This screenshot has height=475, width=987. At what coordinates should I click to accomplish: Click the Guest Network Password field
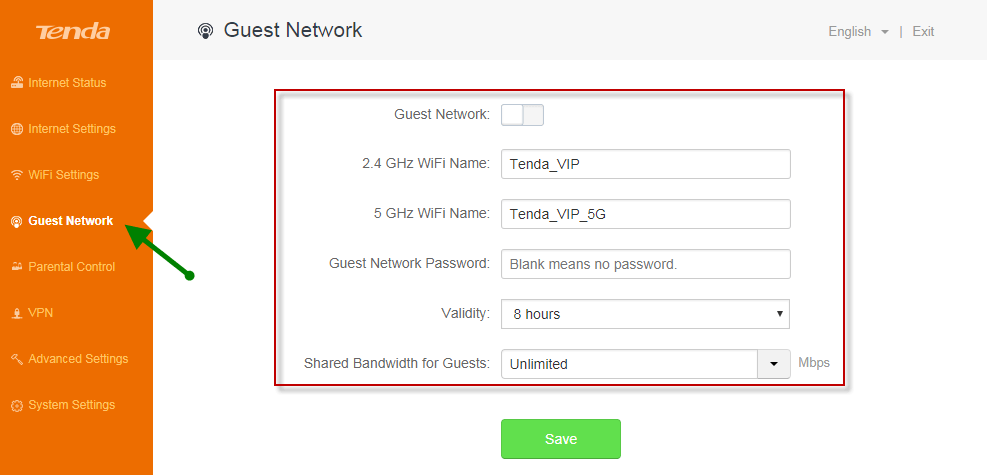645,264
